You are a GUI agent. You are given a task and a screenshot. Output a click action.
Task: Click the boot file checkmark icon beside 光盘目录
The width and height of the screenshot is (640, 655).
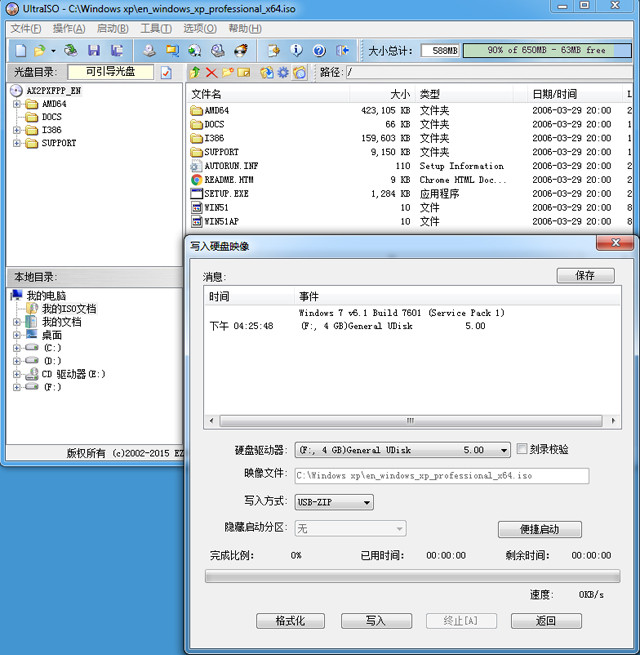166,73
